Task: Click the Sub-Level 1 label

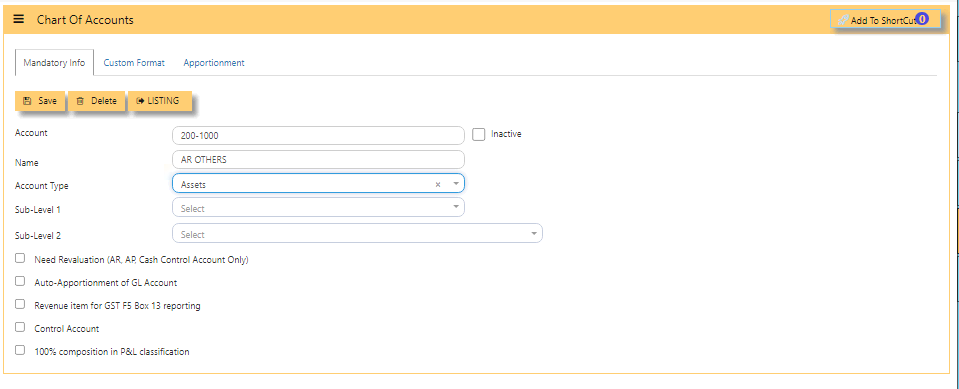Action: click(37, 209)
